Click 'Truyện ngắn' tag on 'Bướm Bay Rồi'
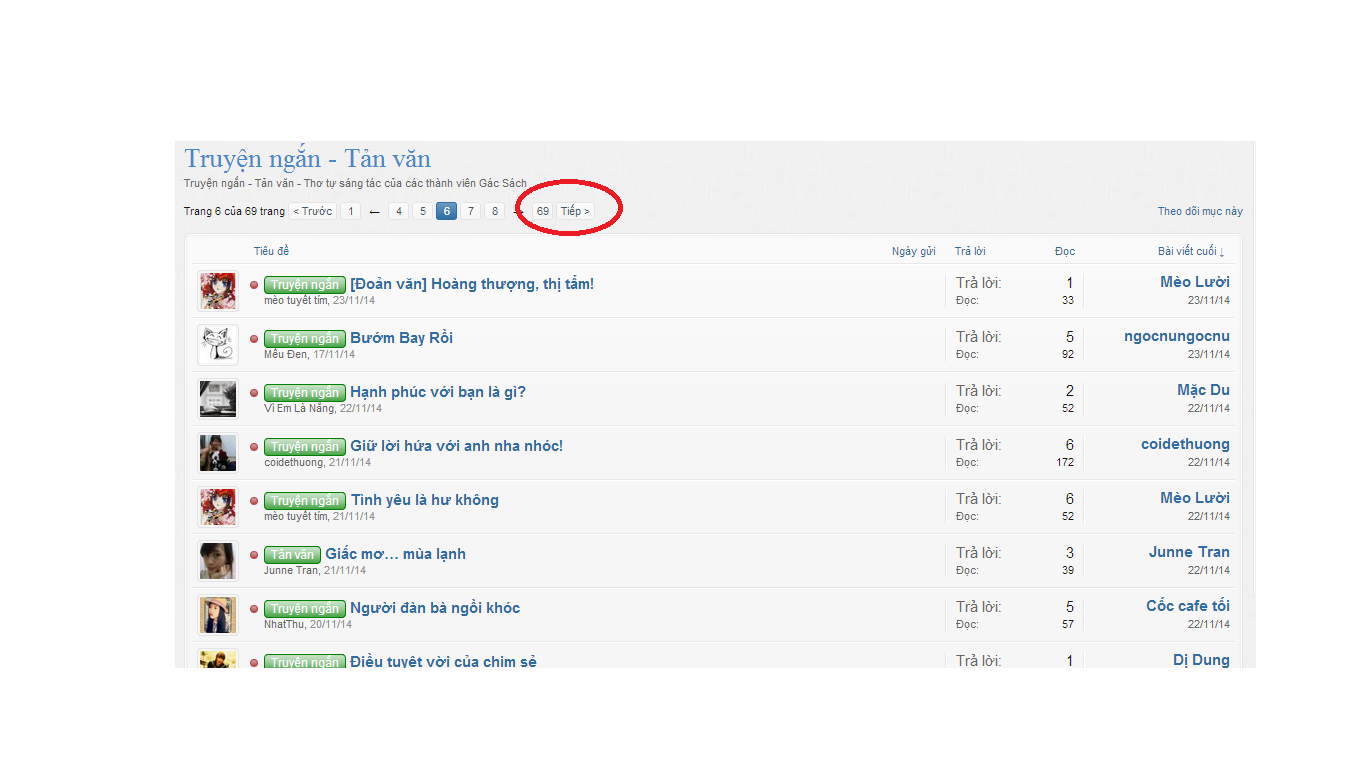 pos(305,339)
